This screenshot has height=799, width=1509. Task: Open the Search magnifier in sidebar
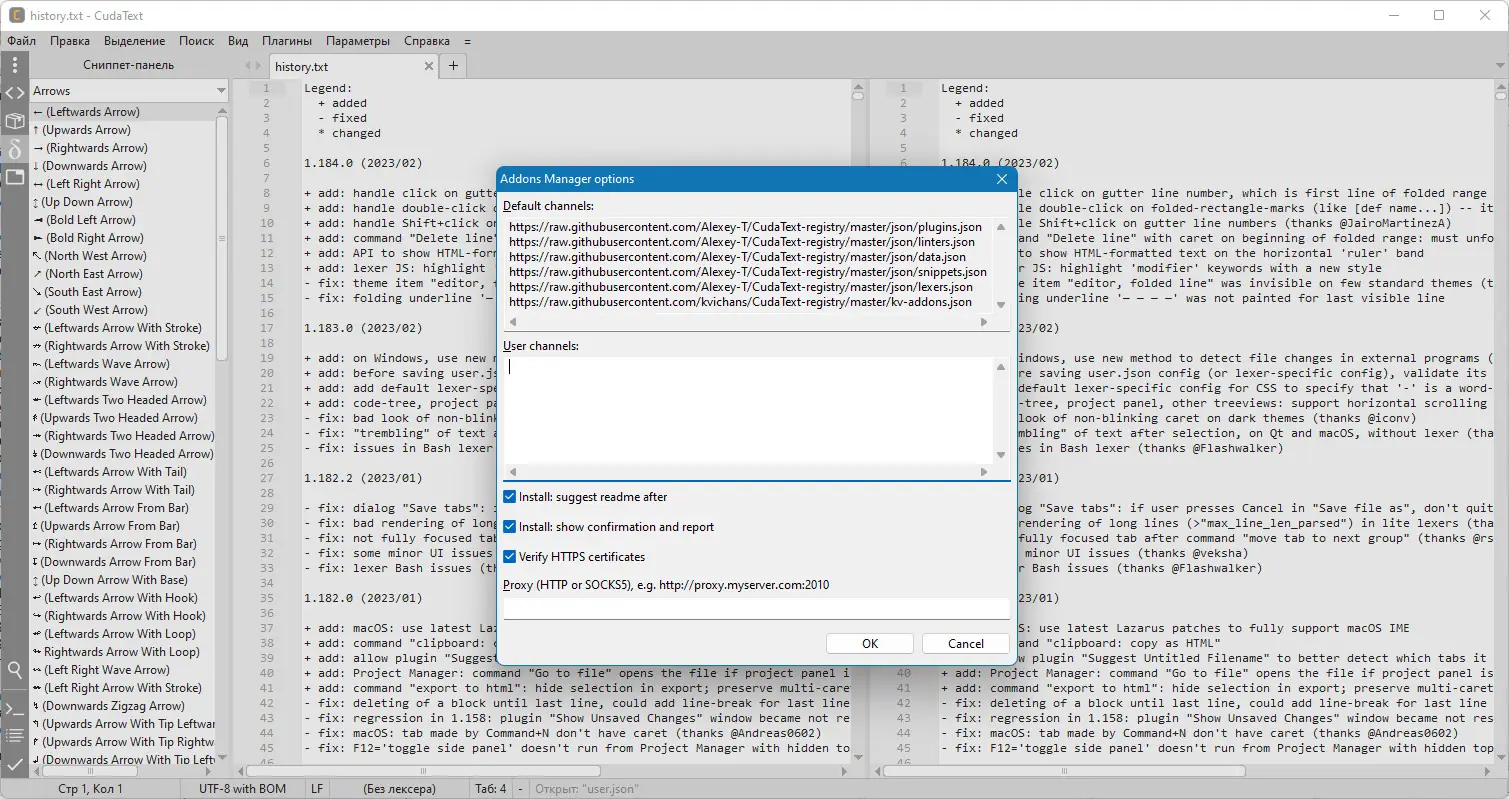coord(14,670)
